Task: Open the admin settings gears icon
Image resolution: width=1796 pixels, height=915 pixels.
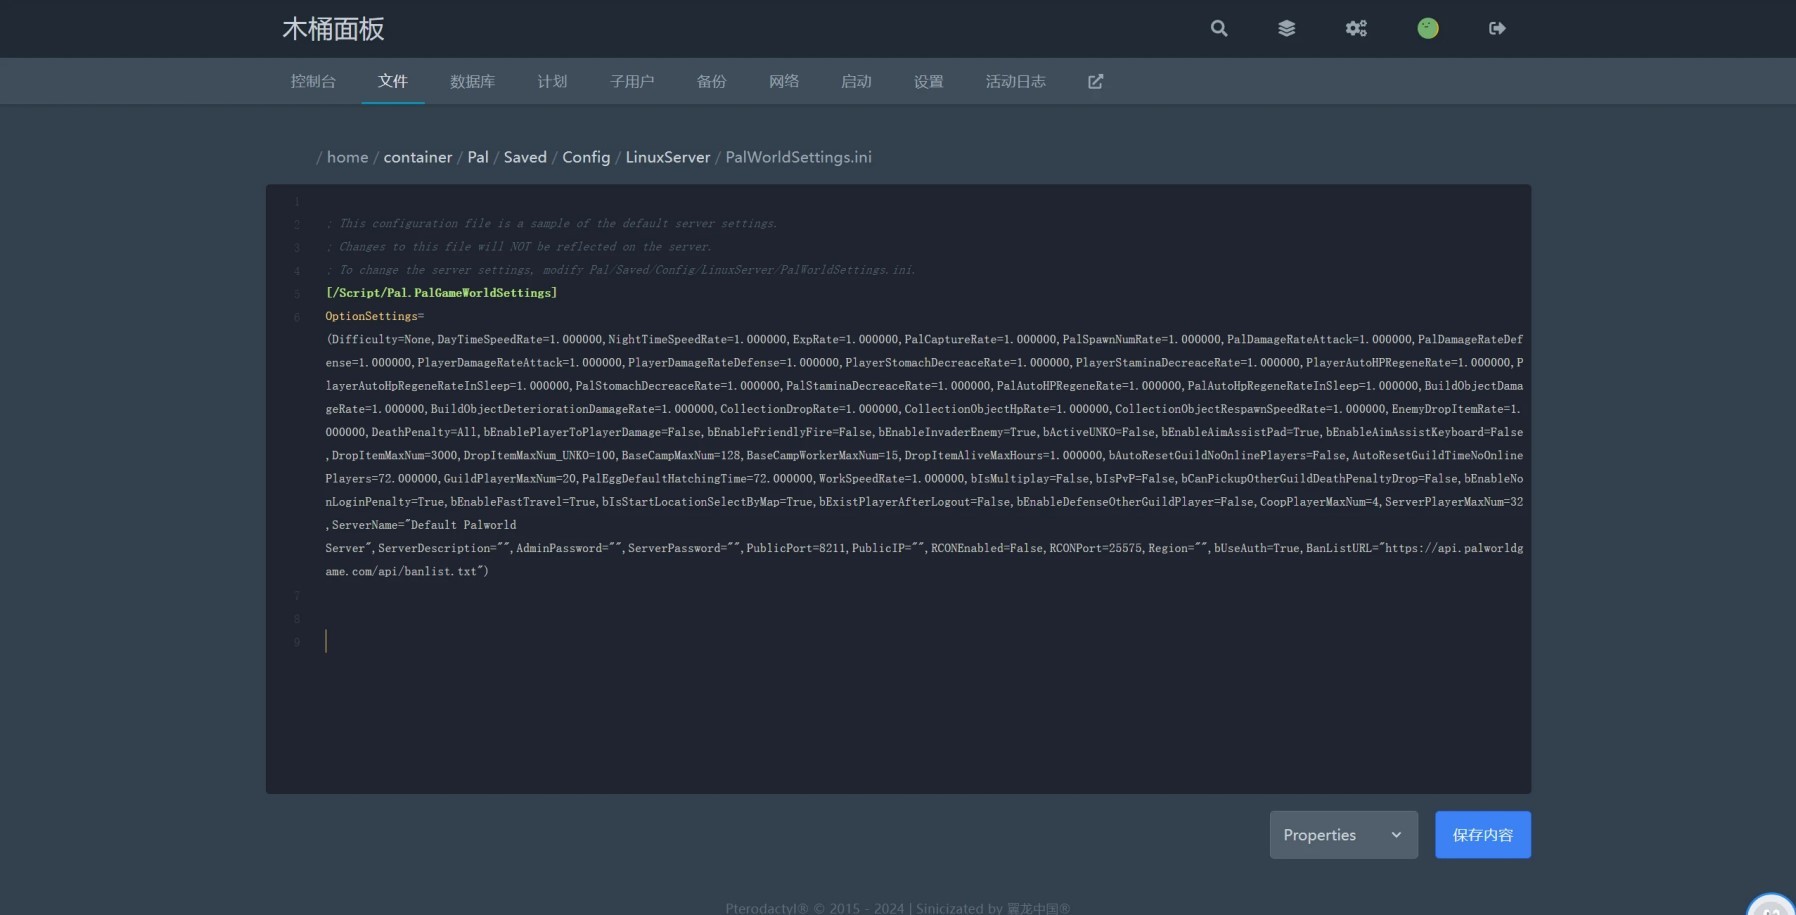Action: coord(1356,28)
